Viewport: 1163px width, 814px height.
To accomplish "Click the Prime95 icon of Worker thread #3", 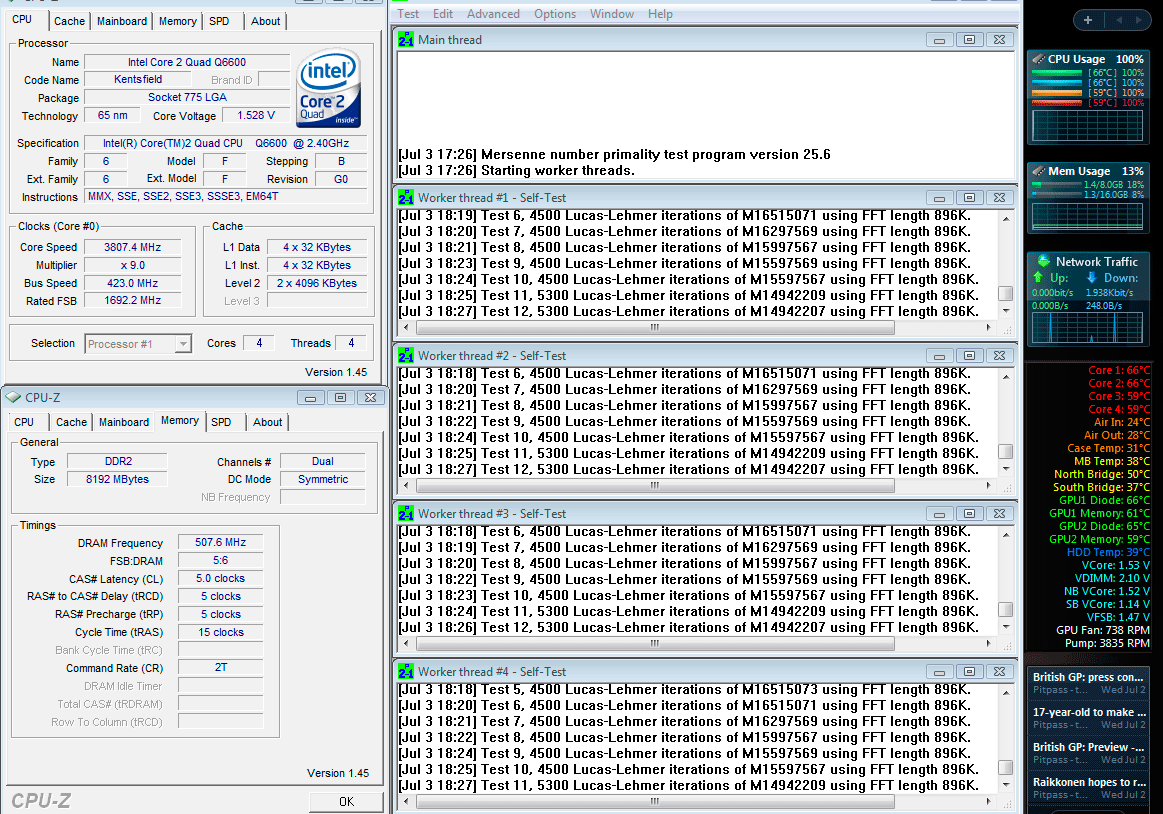I will (406, 514).
